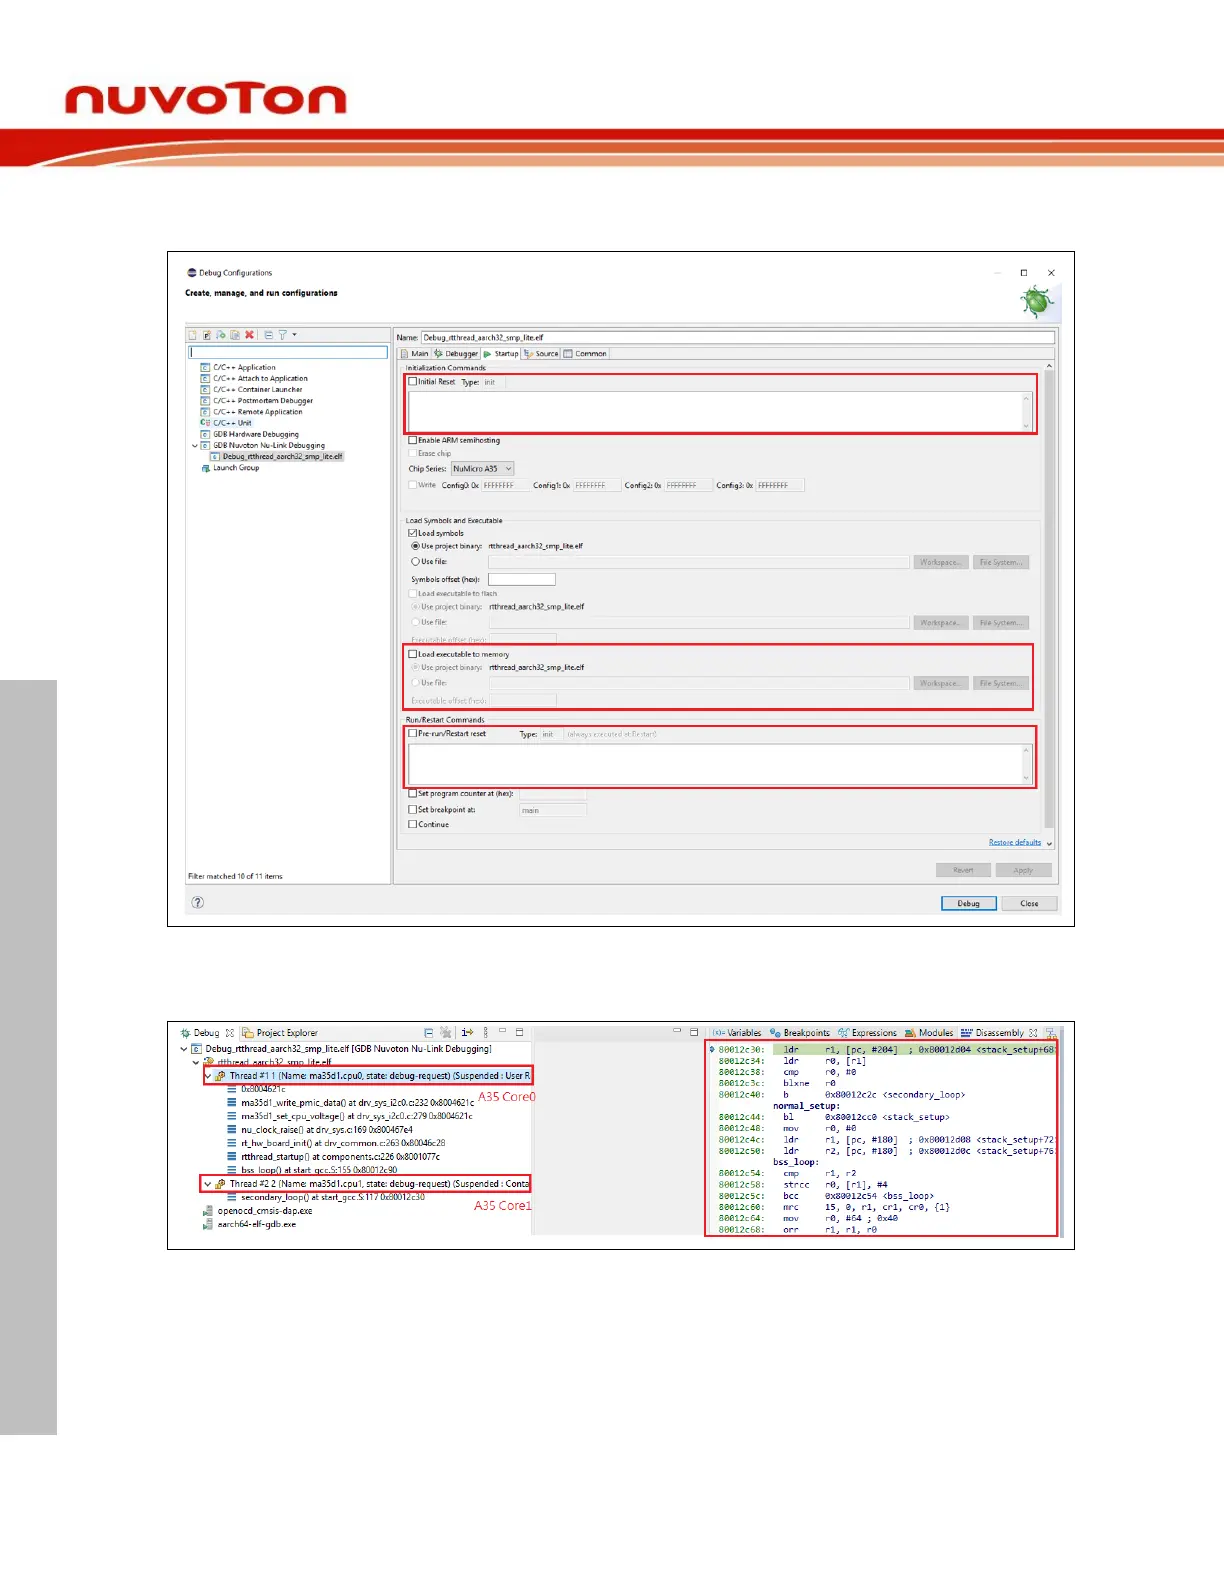Check Load executable to memory

click(412, 654)
